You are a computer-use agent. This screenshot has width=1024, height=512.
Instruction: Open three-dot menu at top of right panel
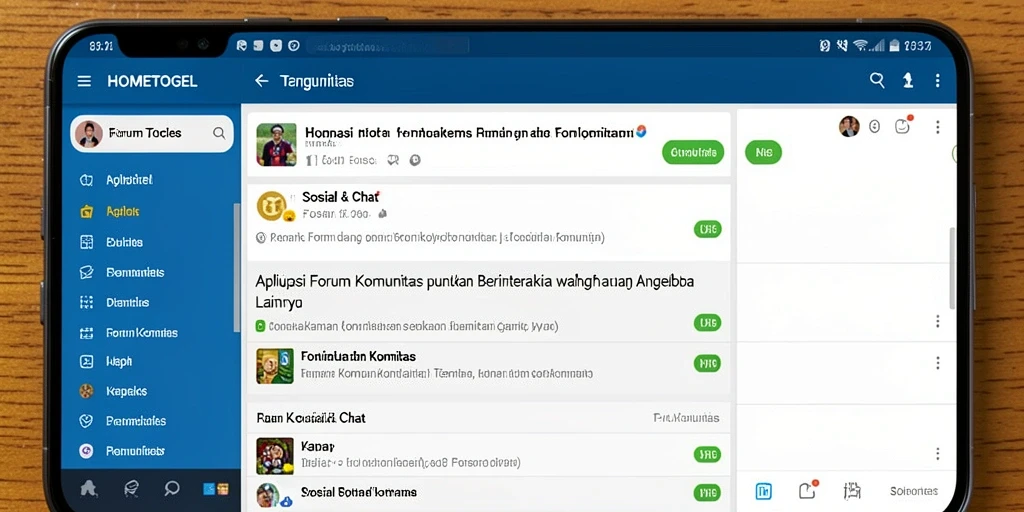click(x=938, y=127)
